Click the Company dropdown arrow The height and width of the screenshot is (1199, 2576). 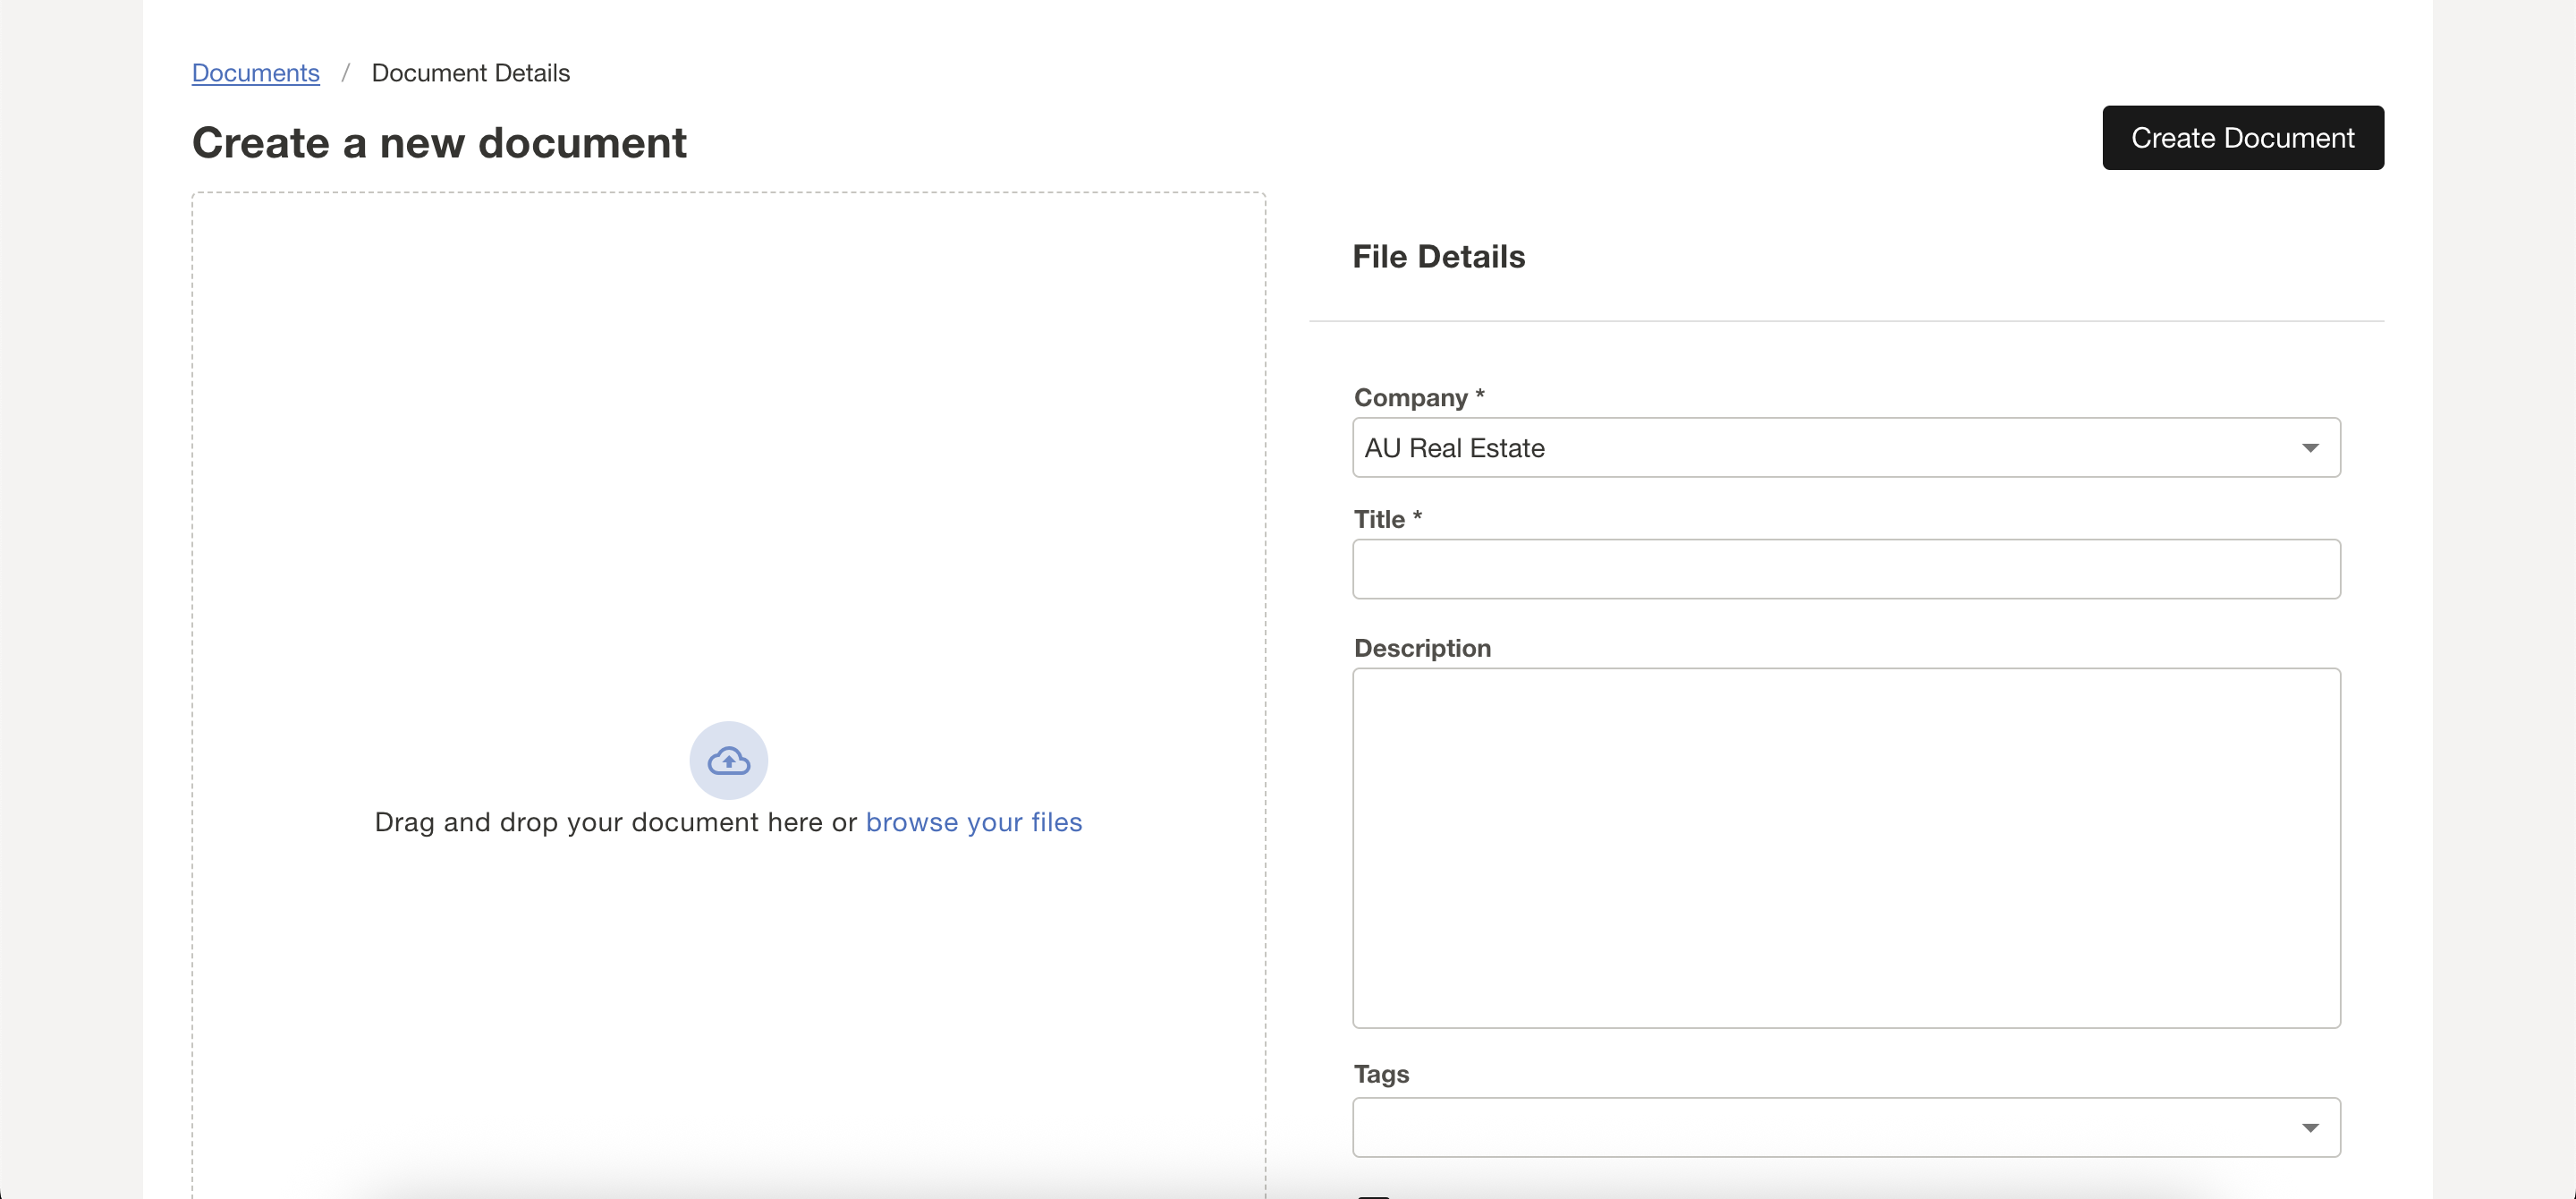[2310, 448]
